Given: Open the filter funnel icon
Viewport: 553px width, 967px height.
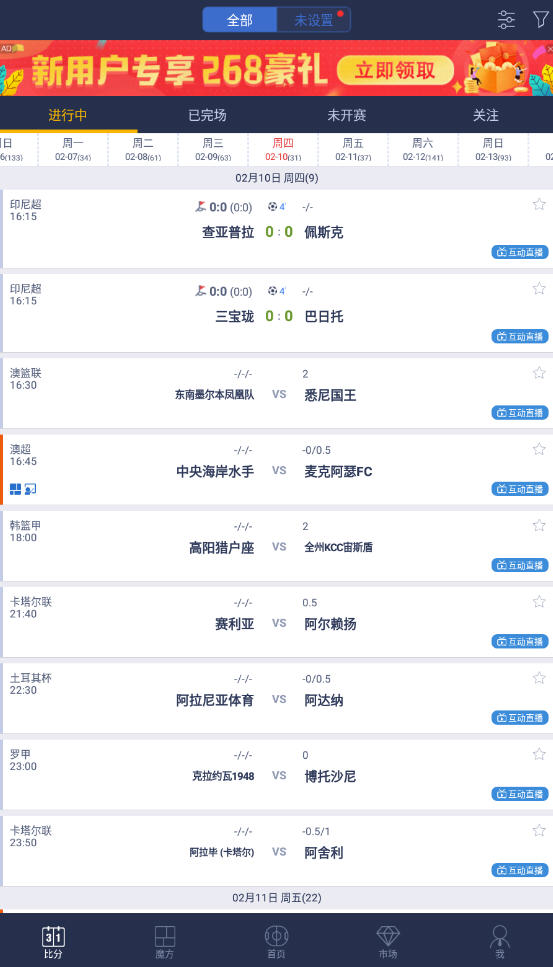Looking at the screenshot, I should 540,20.
